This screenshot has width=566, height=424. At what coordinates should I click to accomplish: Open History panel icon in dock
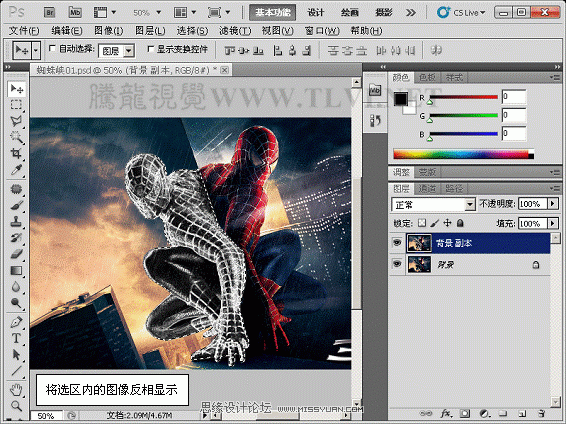tap(375, 120)
